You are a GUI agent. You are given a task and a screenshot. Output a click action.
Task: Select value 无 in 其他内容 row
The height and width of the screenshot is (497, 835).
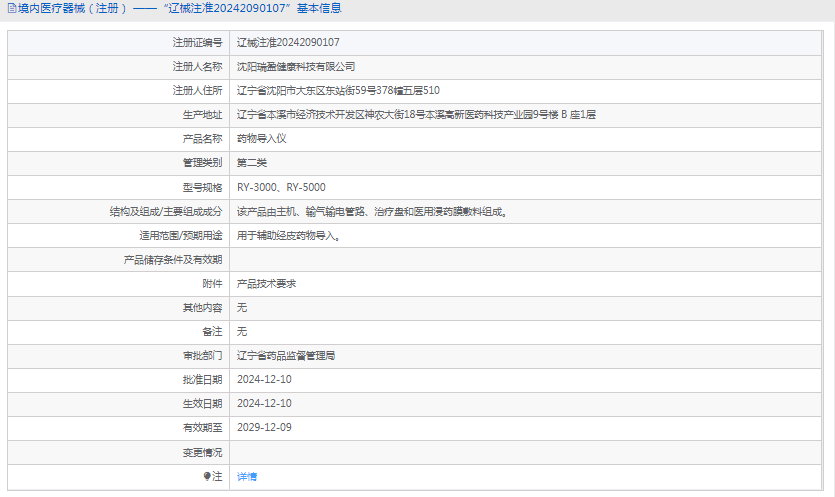pos(242,308)
